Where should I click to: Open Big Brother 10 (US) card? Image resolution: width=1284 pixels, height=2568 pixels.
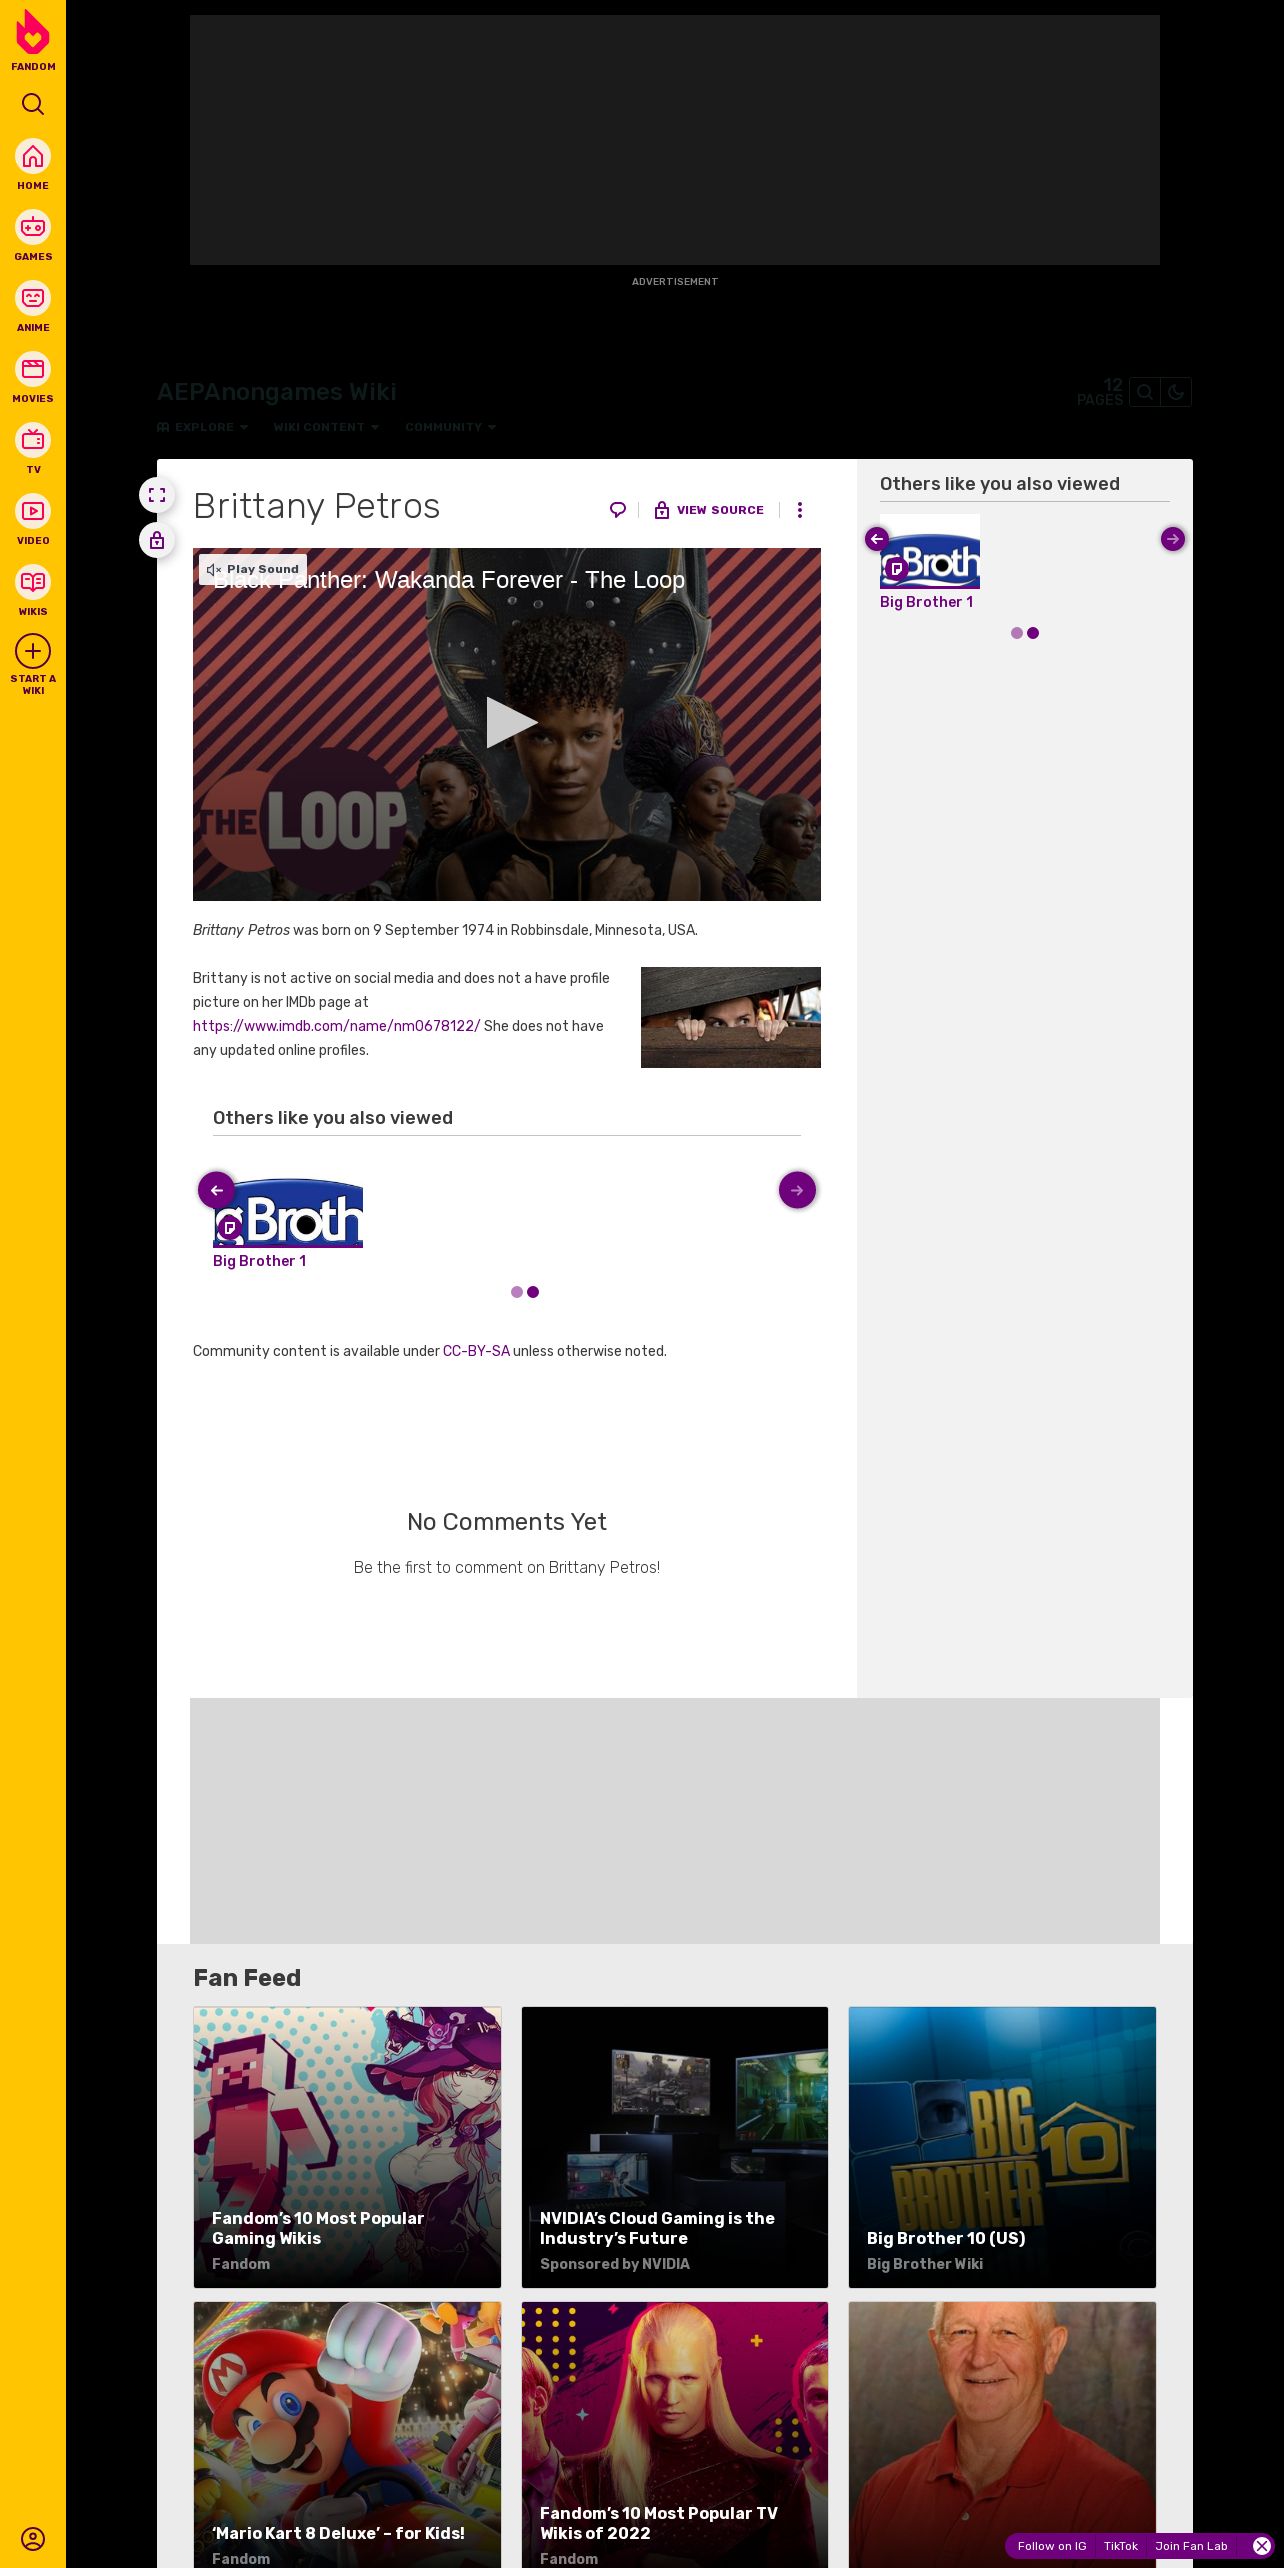point(1002,2147)
